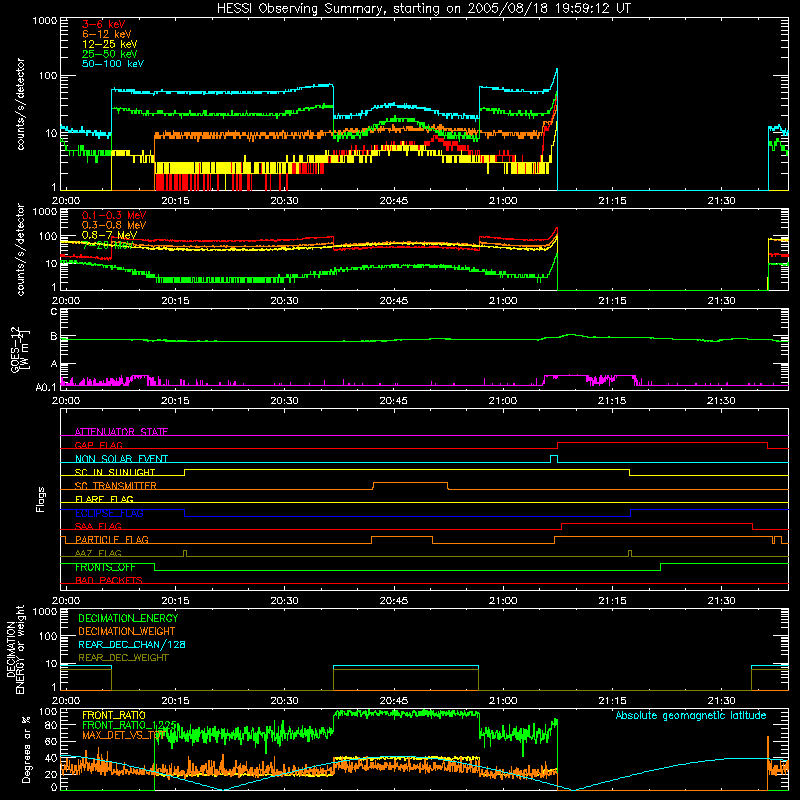800x800 pixels.
Task: Select the NON_SOLAR_EVENT flag label
Action: (121, 459)
